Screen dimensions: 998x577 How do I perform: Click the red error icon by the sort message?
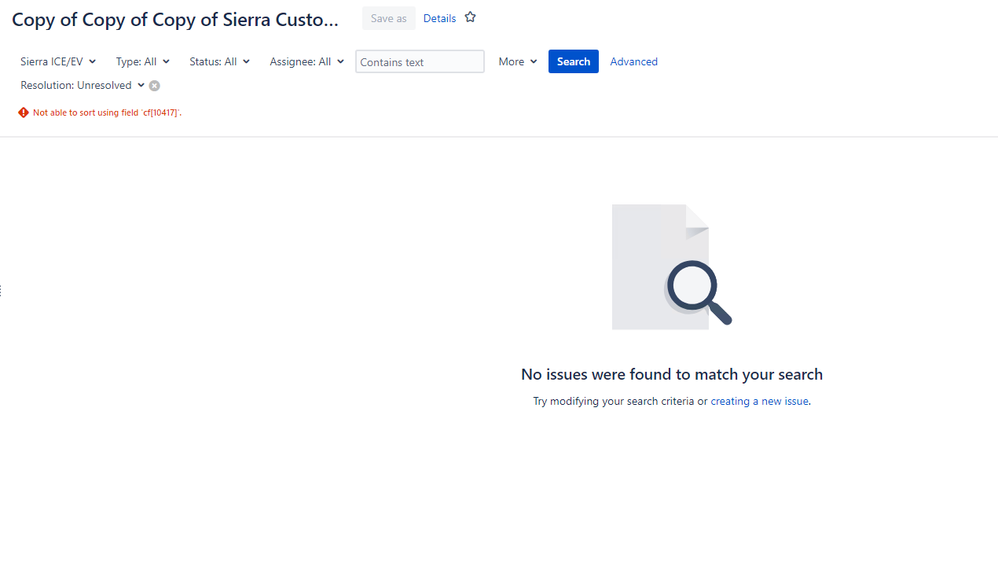[23, 112]
